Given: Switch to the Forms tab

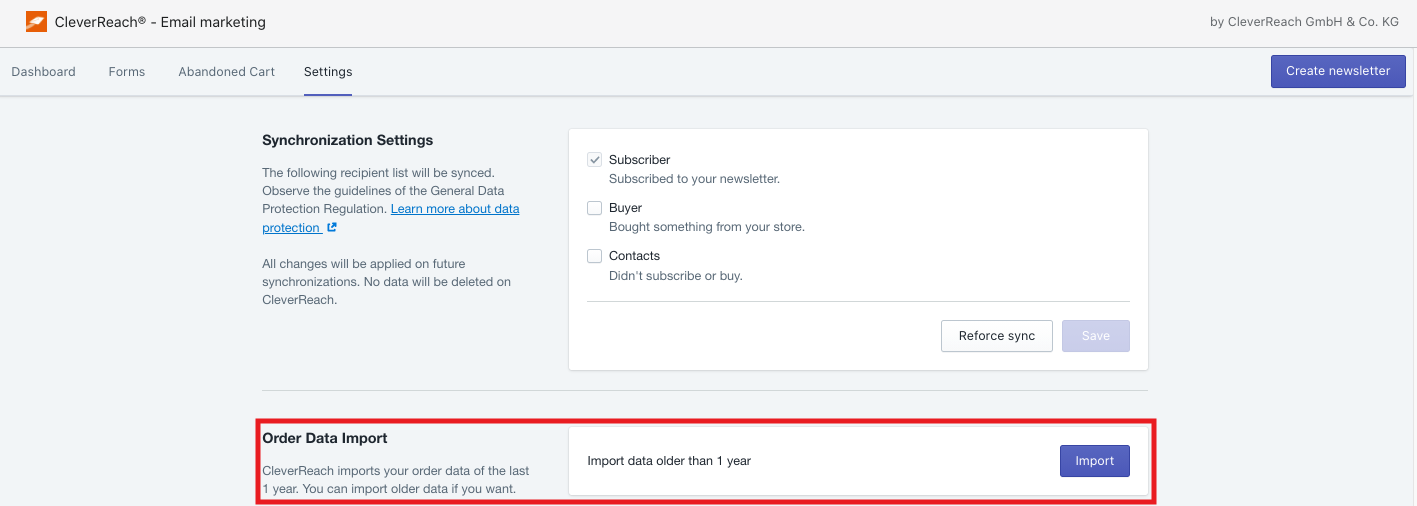Looking at the screenshot, I should (127, 72).
